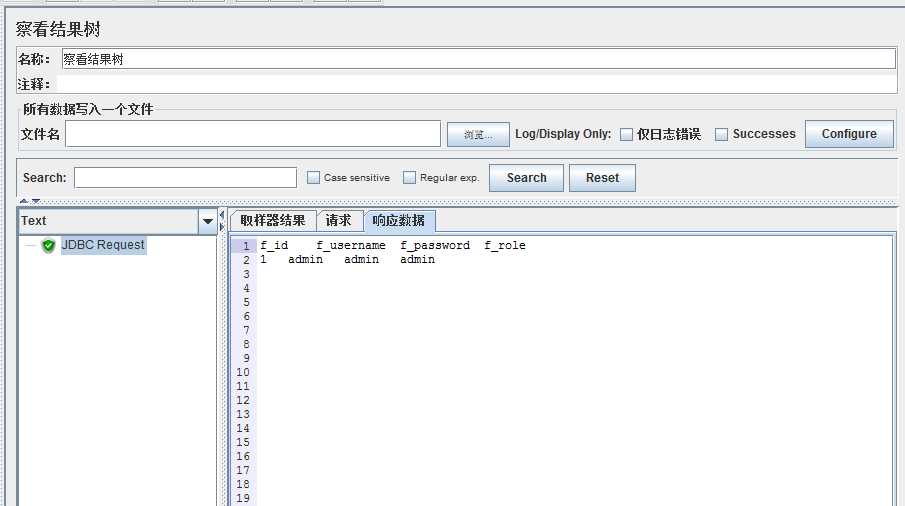
Task: Enable the Regular exp. checkbox
Action: pyautogui.click(x=409, y=178)
